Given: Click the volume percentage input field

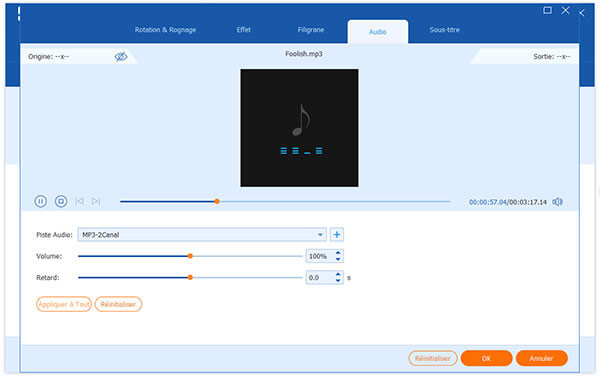Looking at the screenshot, I should [x=320, y=256].
